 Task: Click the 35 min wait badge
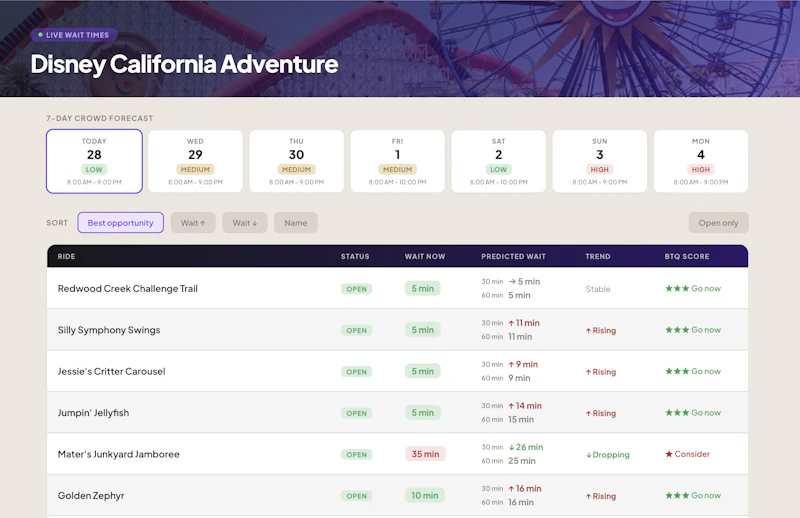tap(426, 454)
